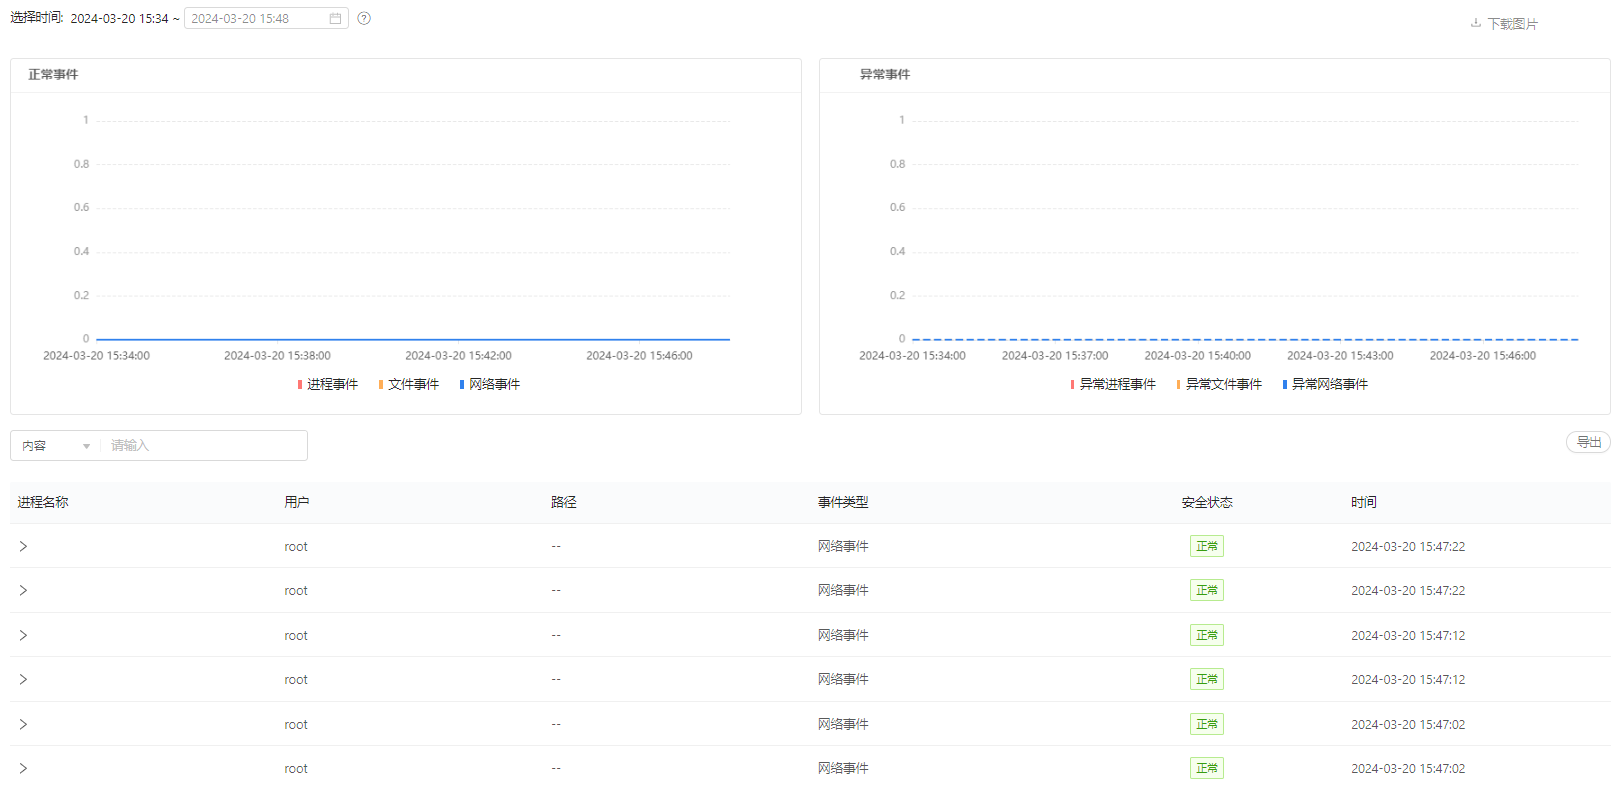This screenshot has width=1620, height=787.
Task: Expand the first row at 15:47:12
Action: point(23,635)
